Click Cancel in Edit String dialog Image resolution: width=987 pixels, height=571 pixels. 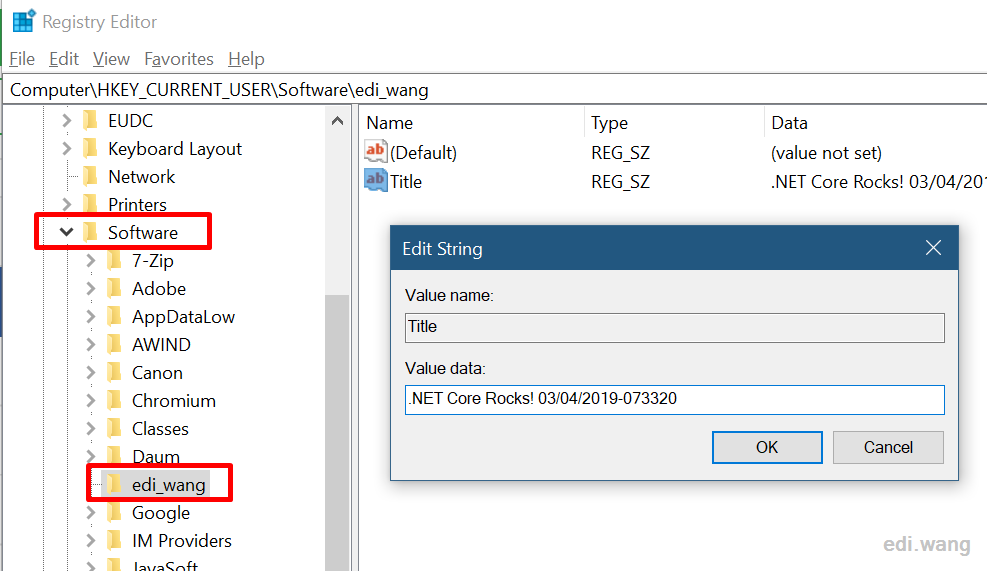(888, 447)
